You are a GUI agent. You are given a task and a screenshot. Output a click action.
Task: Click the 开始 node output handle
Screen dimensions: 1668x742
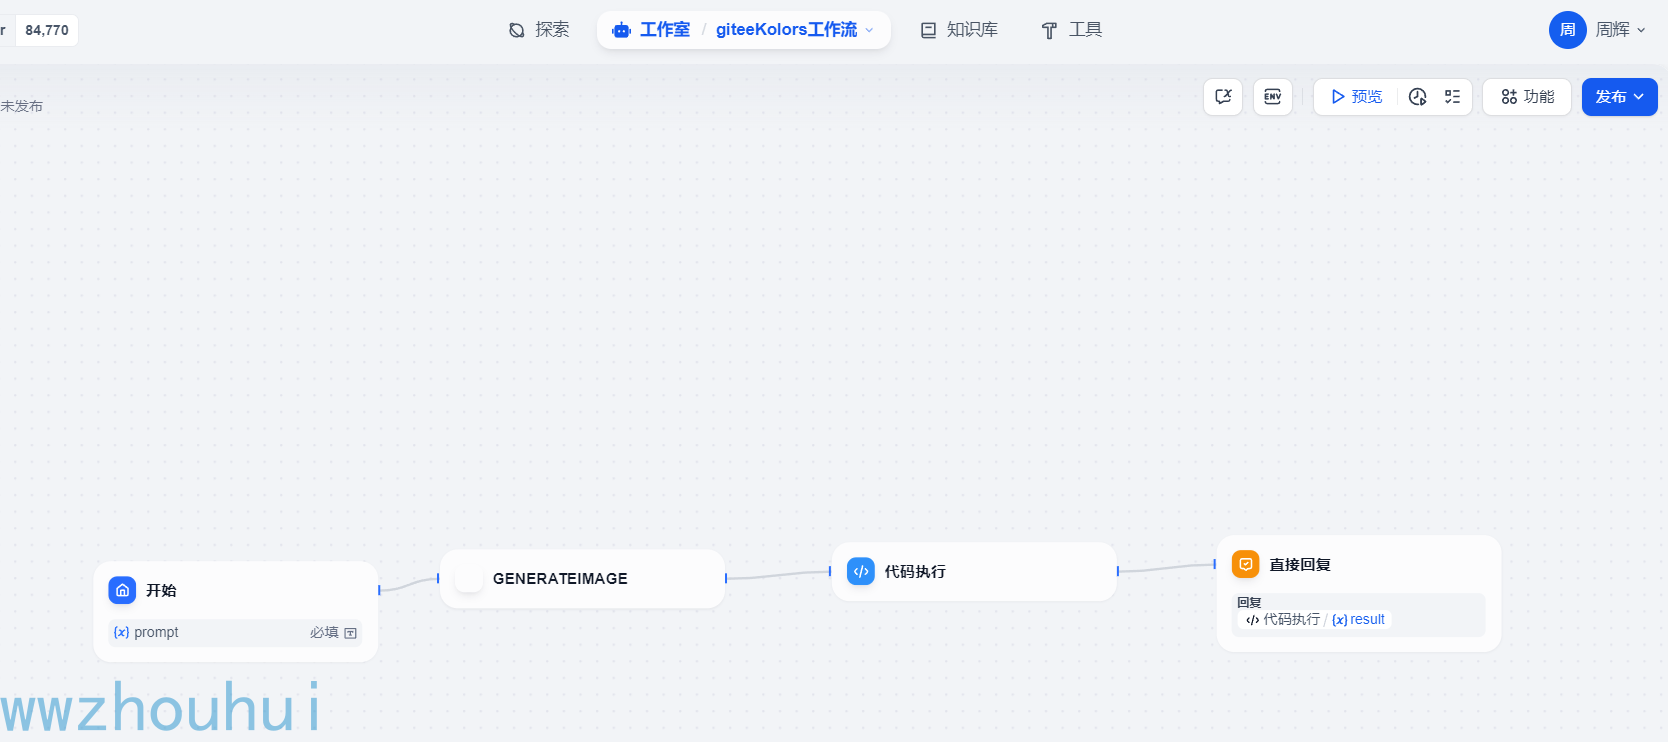pos(379,590)
